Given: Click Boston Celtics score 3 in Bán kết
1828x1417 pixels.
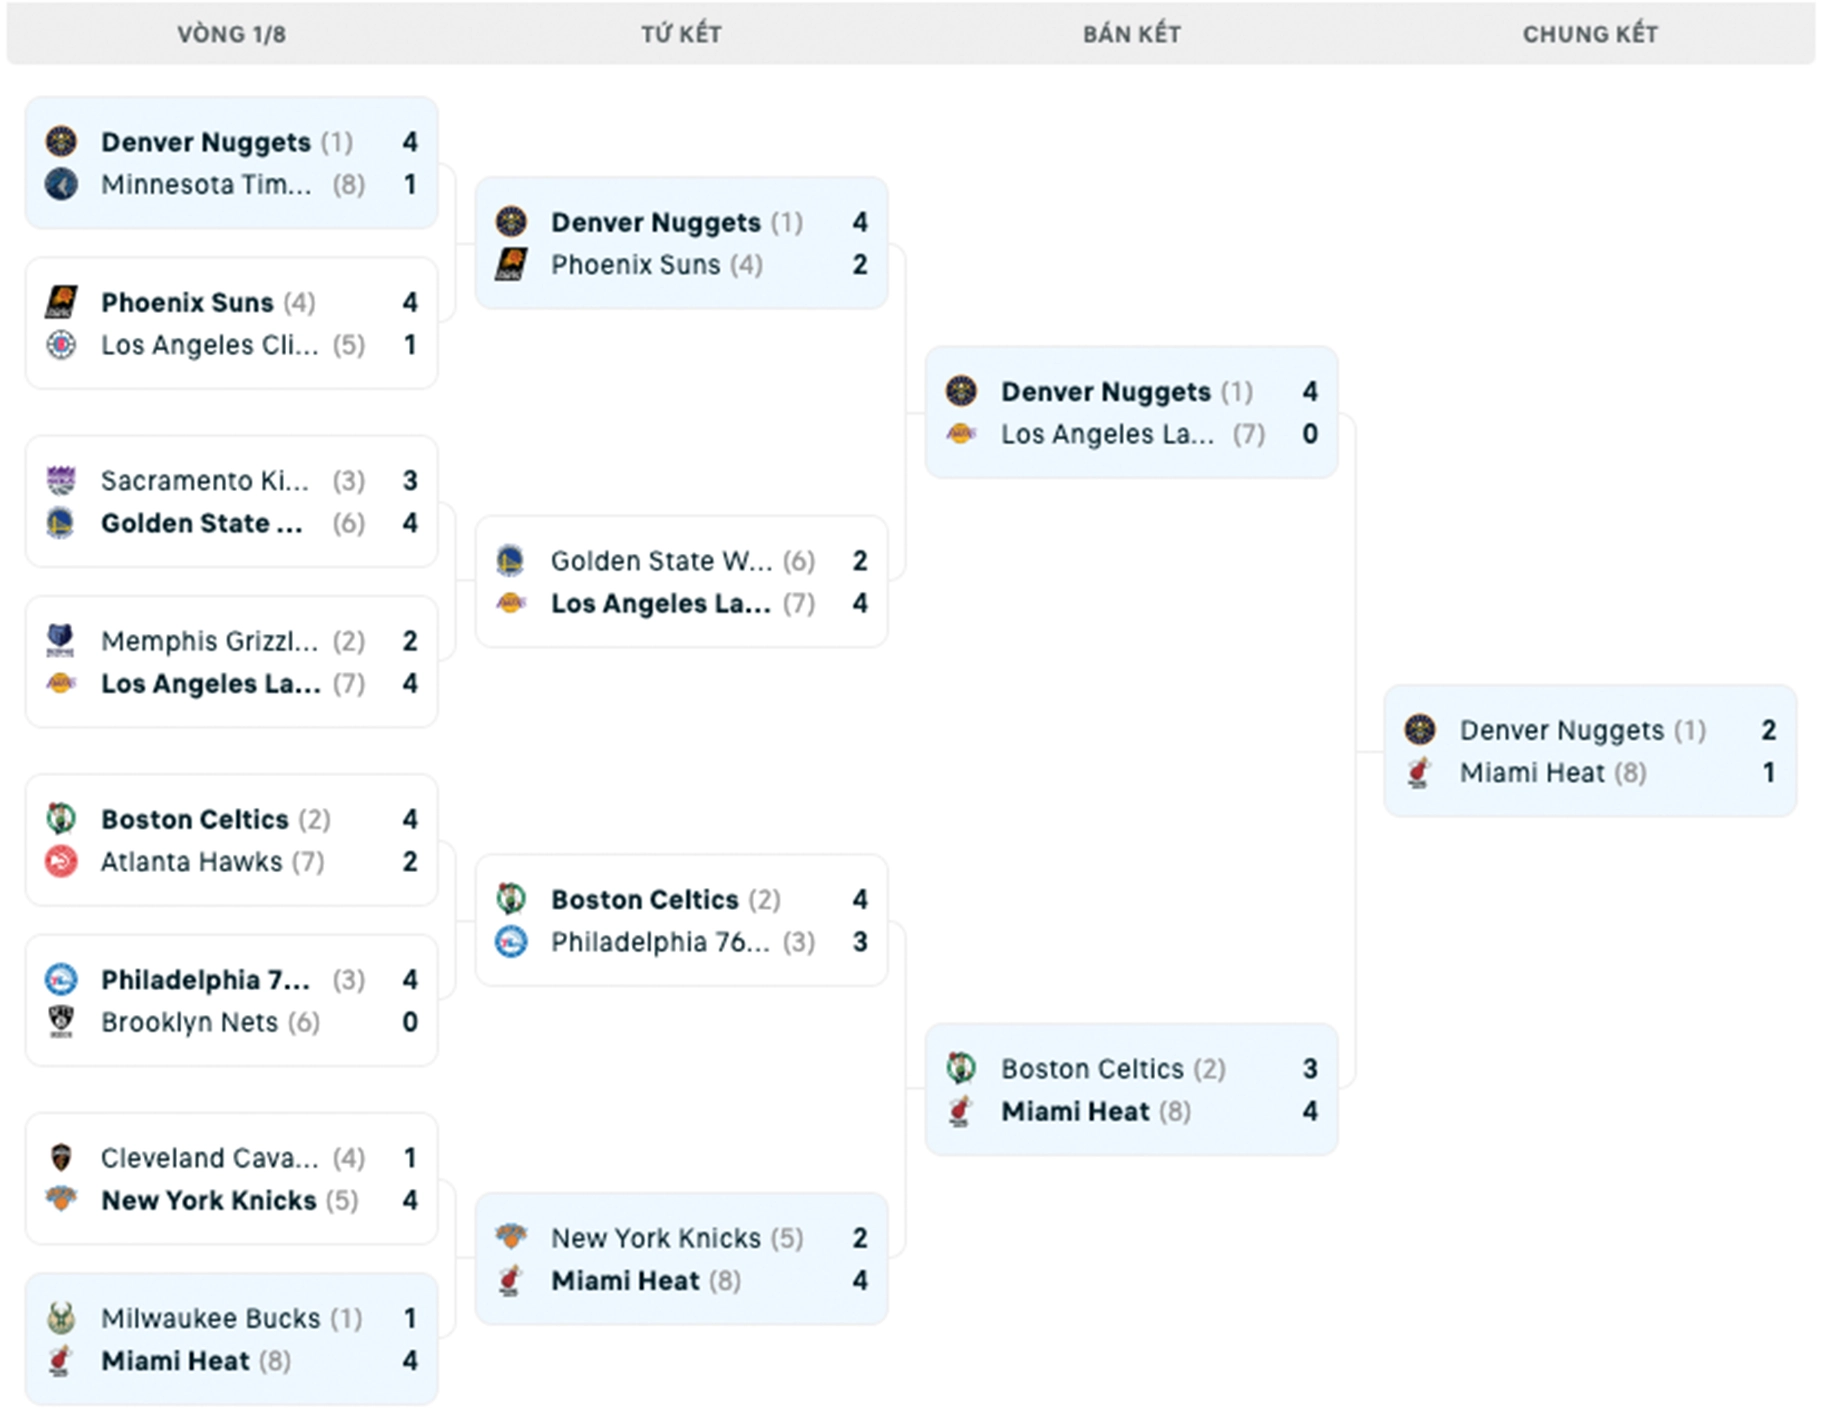Looking at the screenshot, I should click(1310, 1069).
